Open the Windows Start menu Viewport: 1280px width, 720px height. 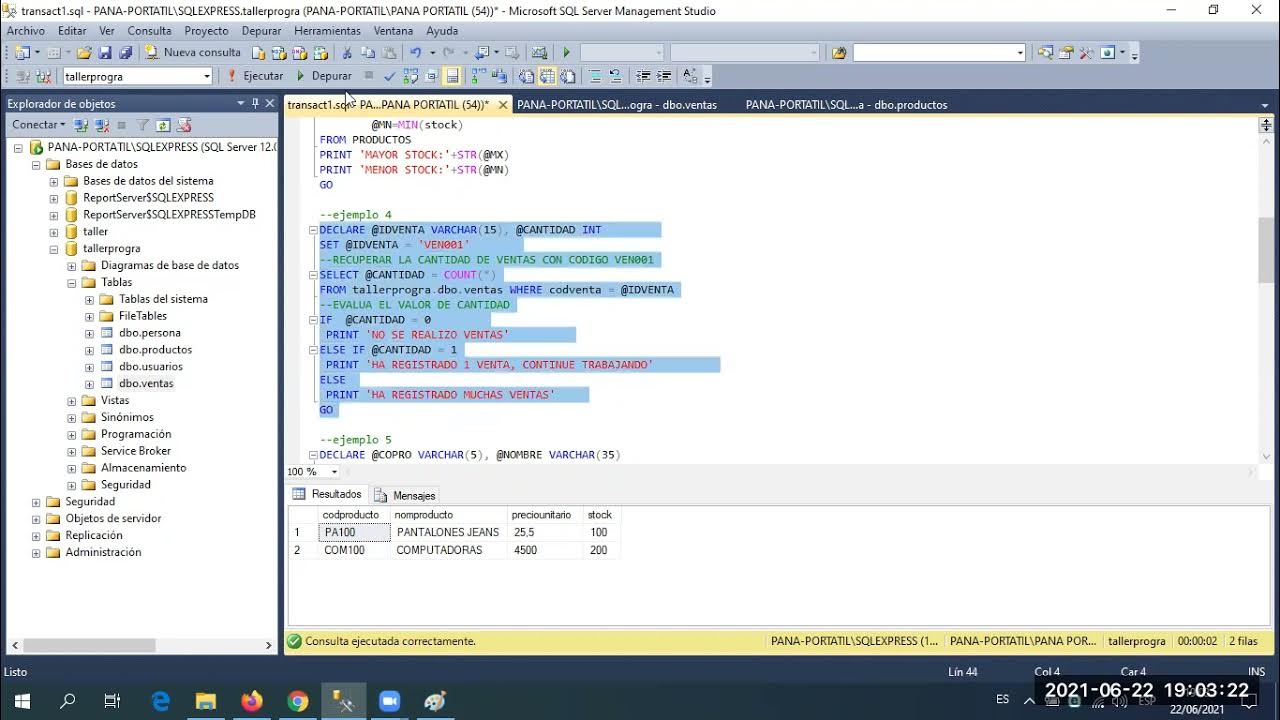22,701
